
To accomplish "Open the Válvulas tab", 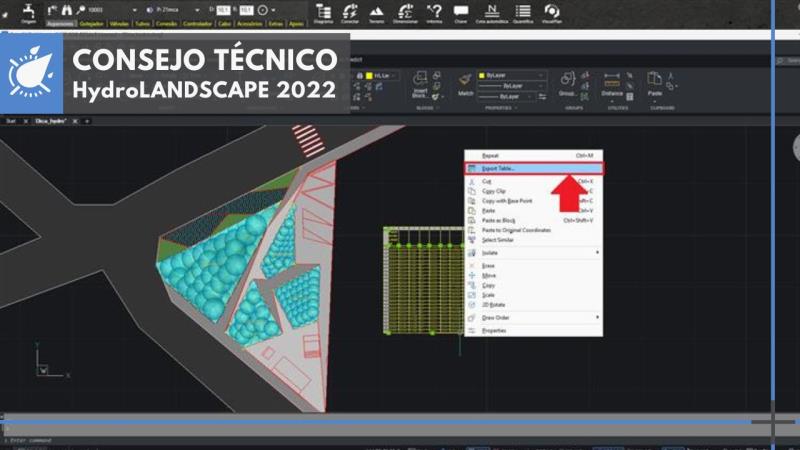I will [x=119, y=23].
